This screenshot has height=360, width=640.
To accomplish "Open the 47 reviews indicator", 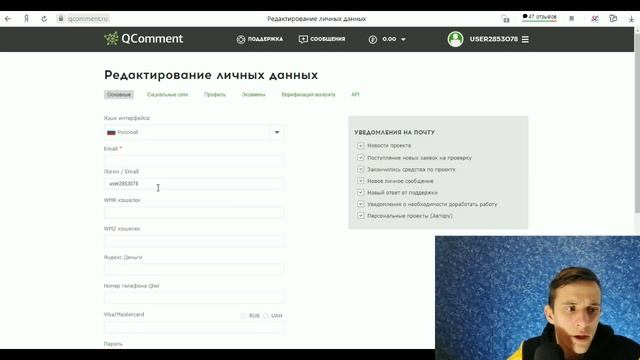I will click(x=539, y=17).
